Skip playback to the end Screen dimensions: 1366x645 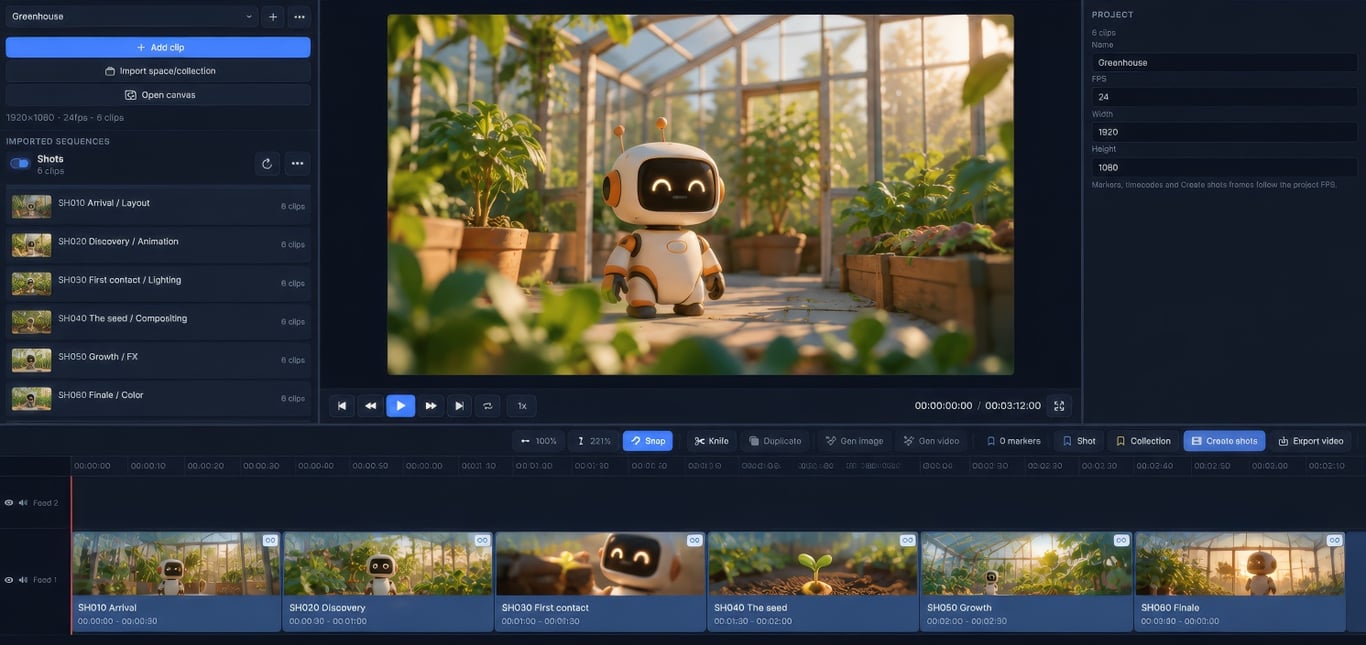[x=459, y=406]
